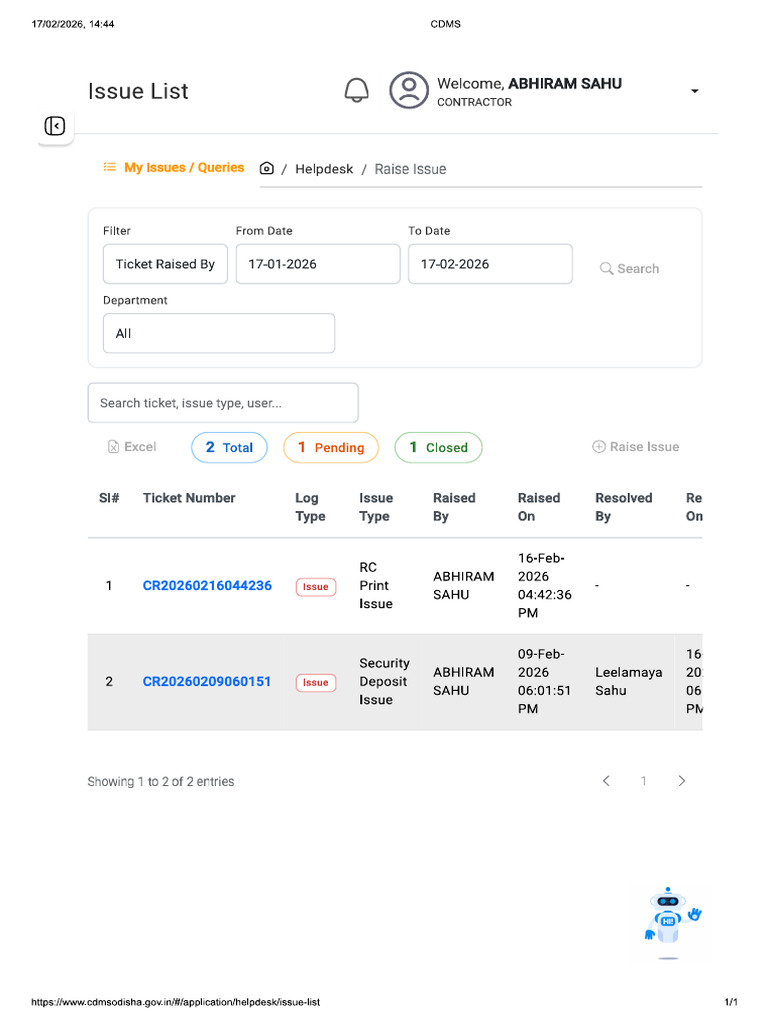Filter by 1 Pending tickets

coord(331,447)
